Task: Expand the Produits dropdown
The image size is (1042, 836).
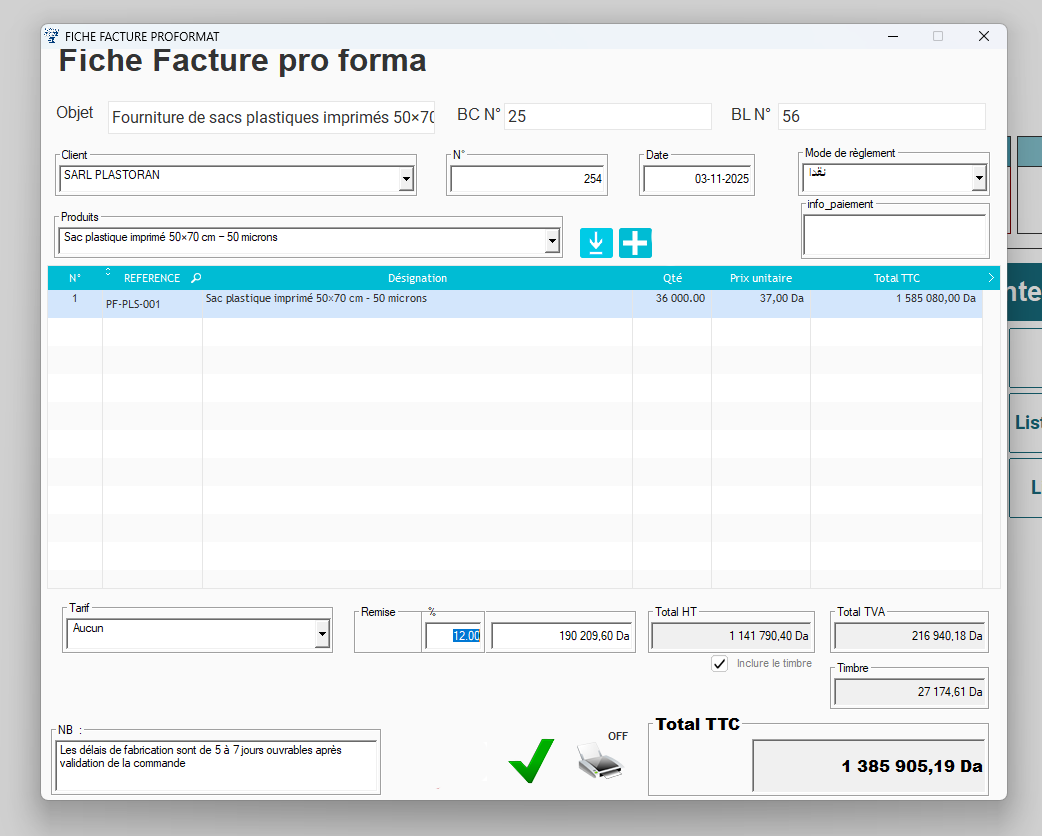Action: (x=552, y=241)
